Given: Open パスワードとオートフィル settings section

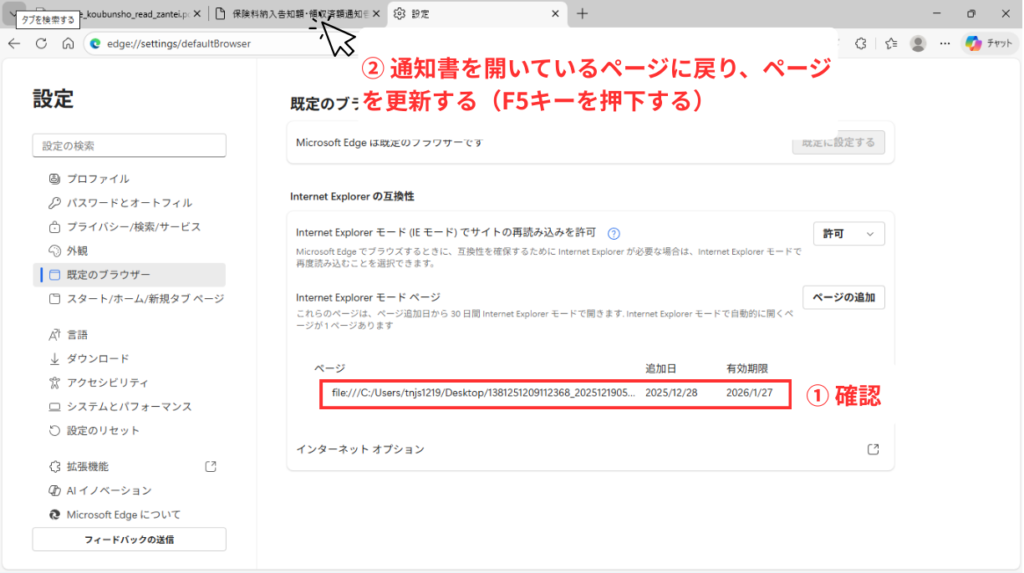Looking at the screenshot, I should point(129,203).
